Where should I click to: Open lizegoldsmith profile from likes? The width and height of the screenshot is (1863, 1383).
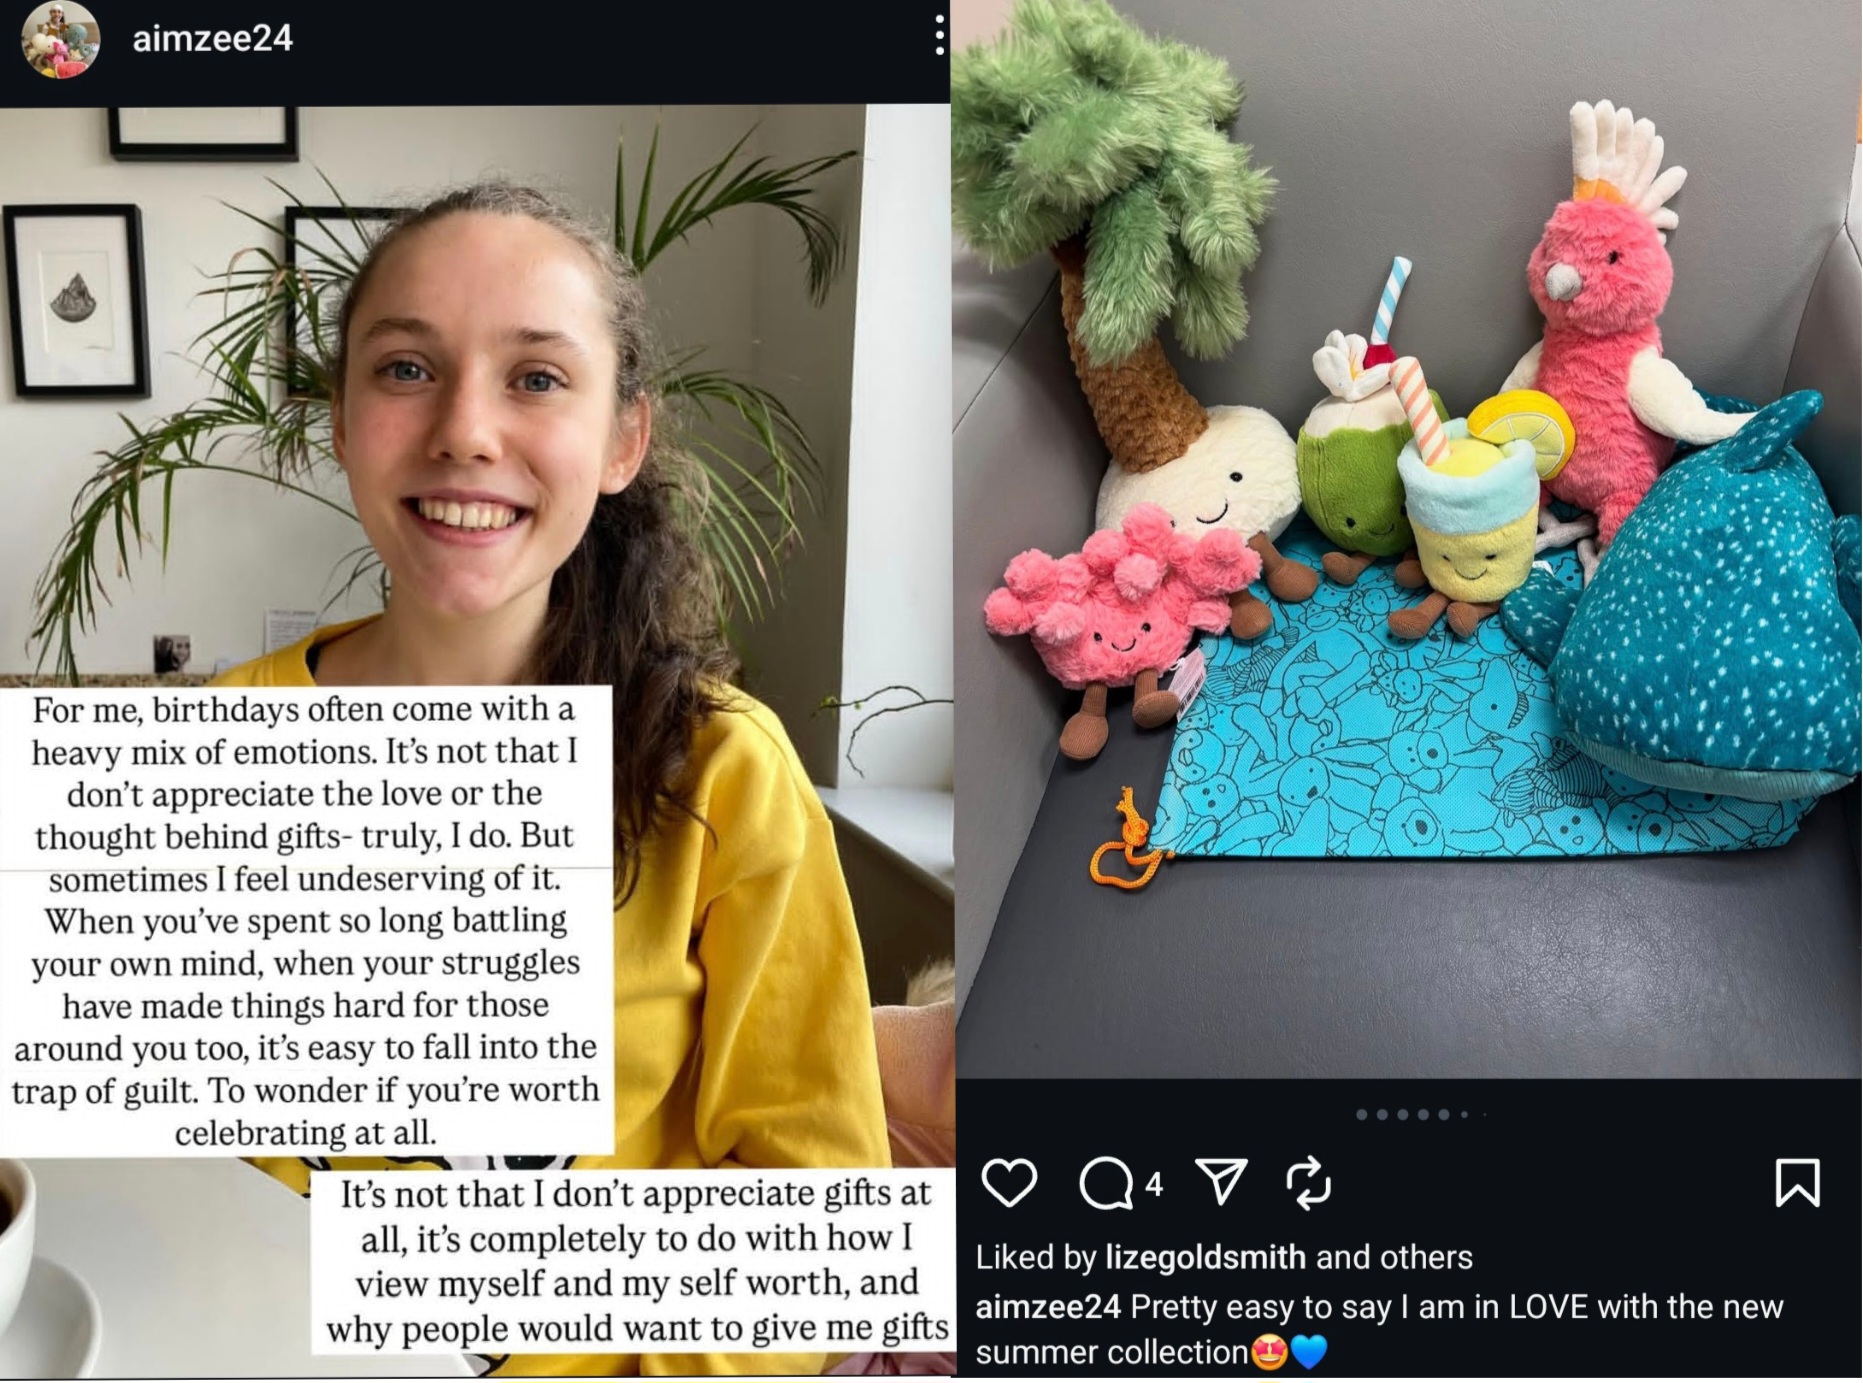click(1205, 1257)
